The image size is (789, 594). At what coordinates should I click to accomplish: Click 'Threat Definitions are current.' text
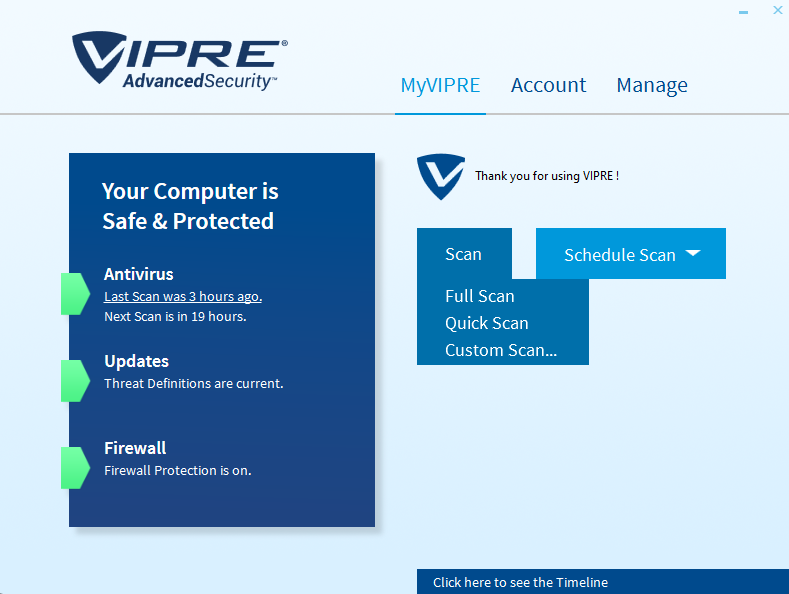click(194, 384)
